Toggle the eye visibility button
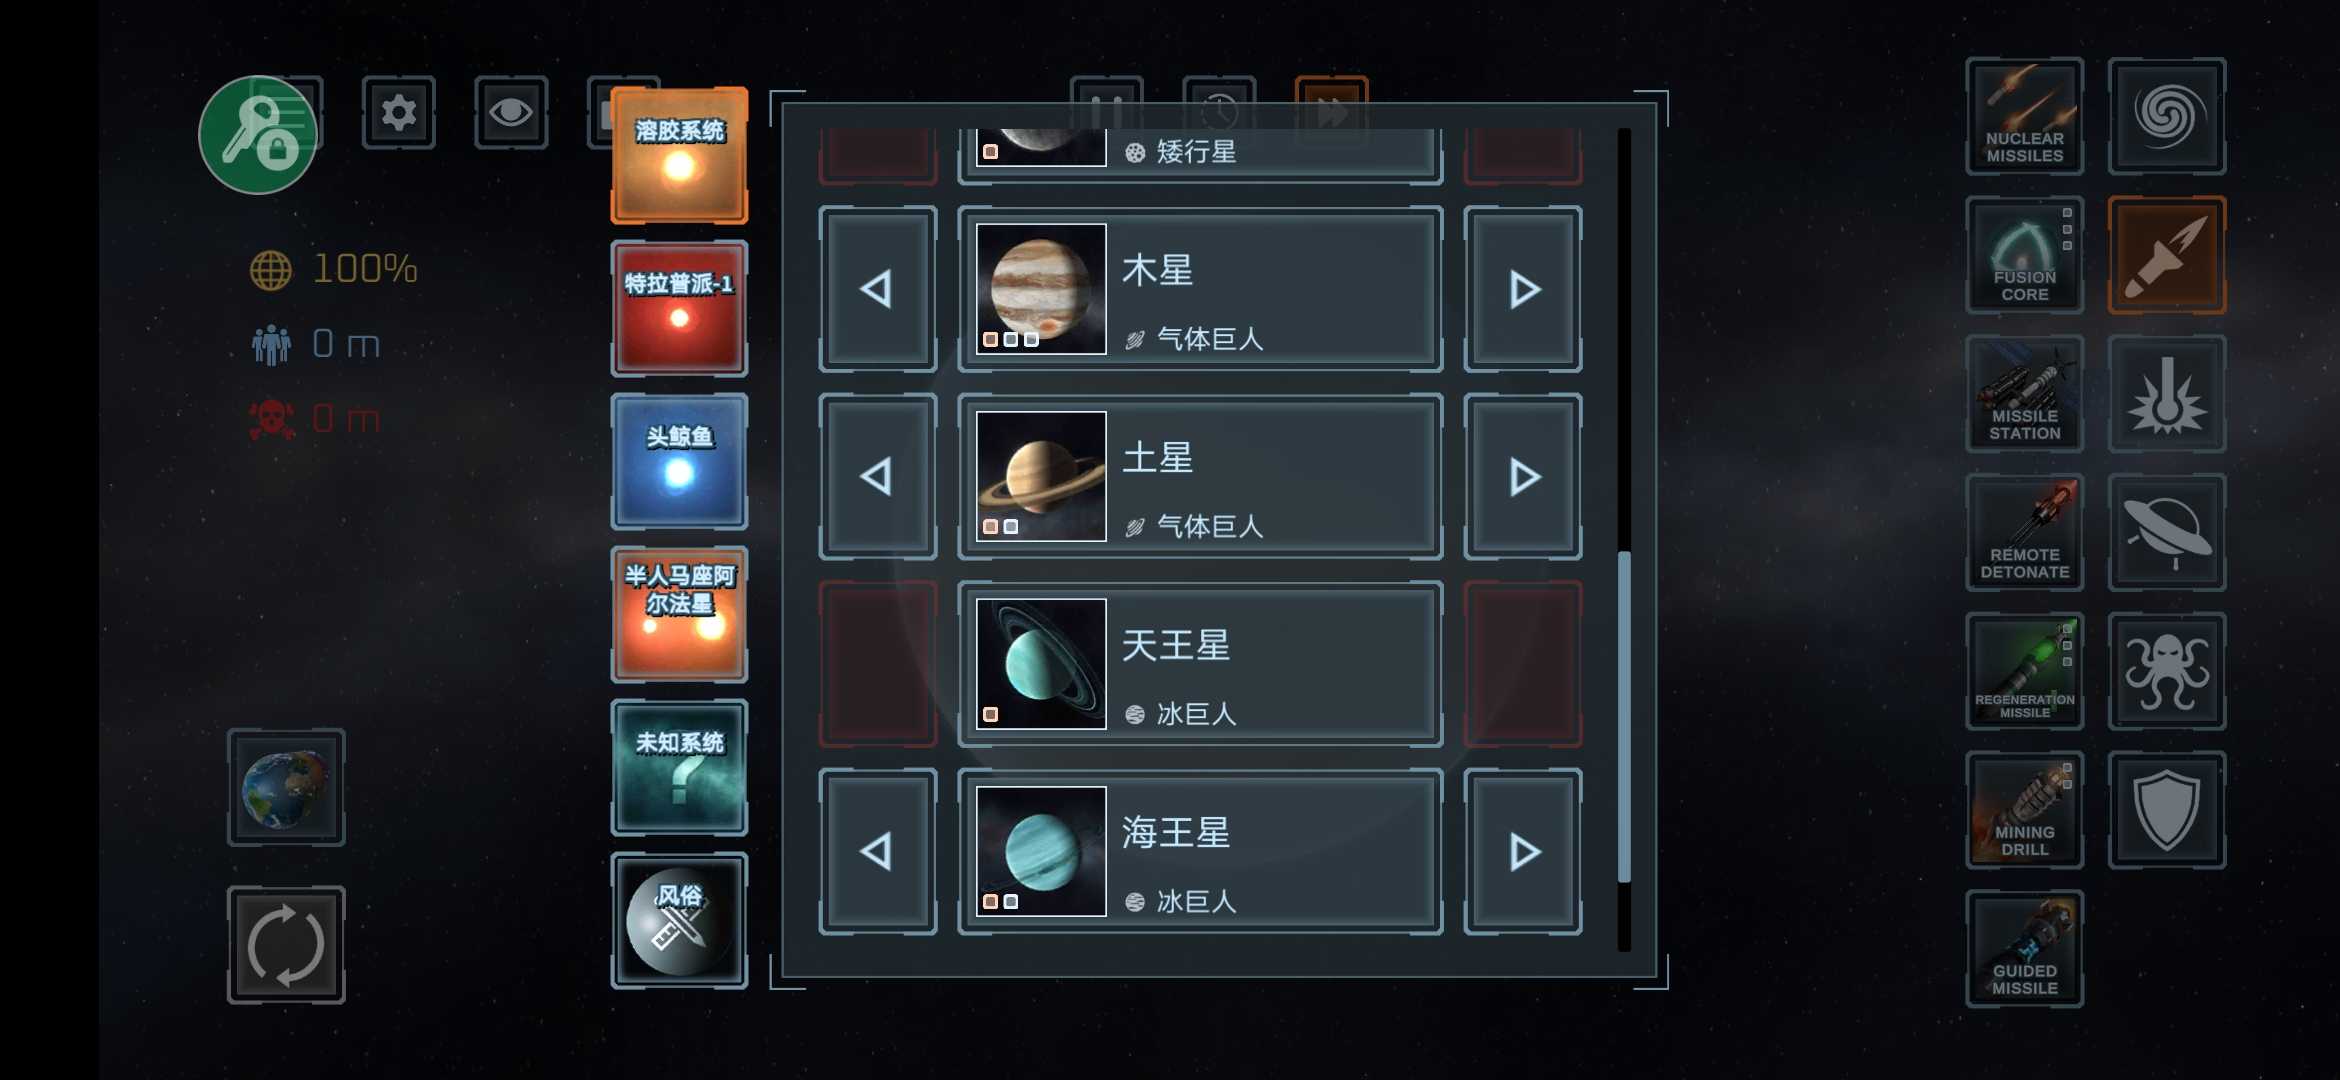Image resolution: width=2340 pixels, height=1080 pixels. click(x=511, y=112)
